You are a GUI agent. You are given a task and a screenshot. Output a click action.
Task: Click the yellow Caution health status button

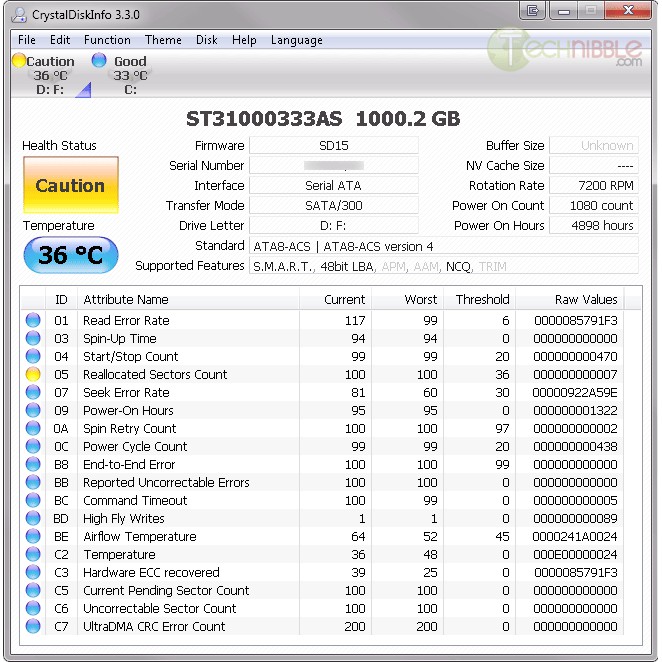pyautogui.click(x=70, y=185)
